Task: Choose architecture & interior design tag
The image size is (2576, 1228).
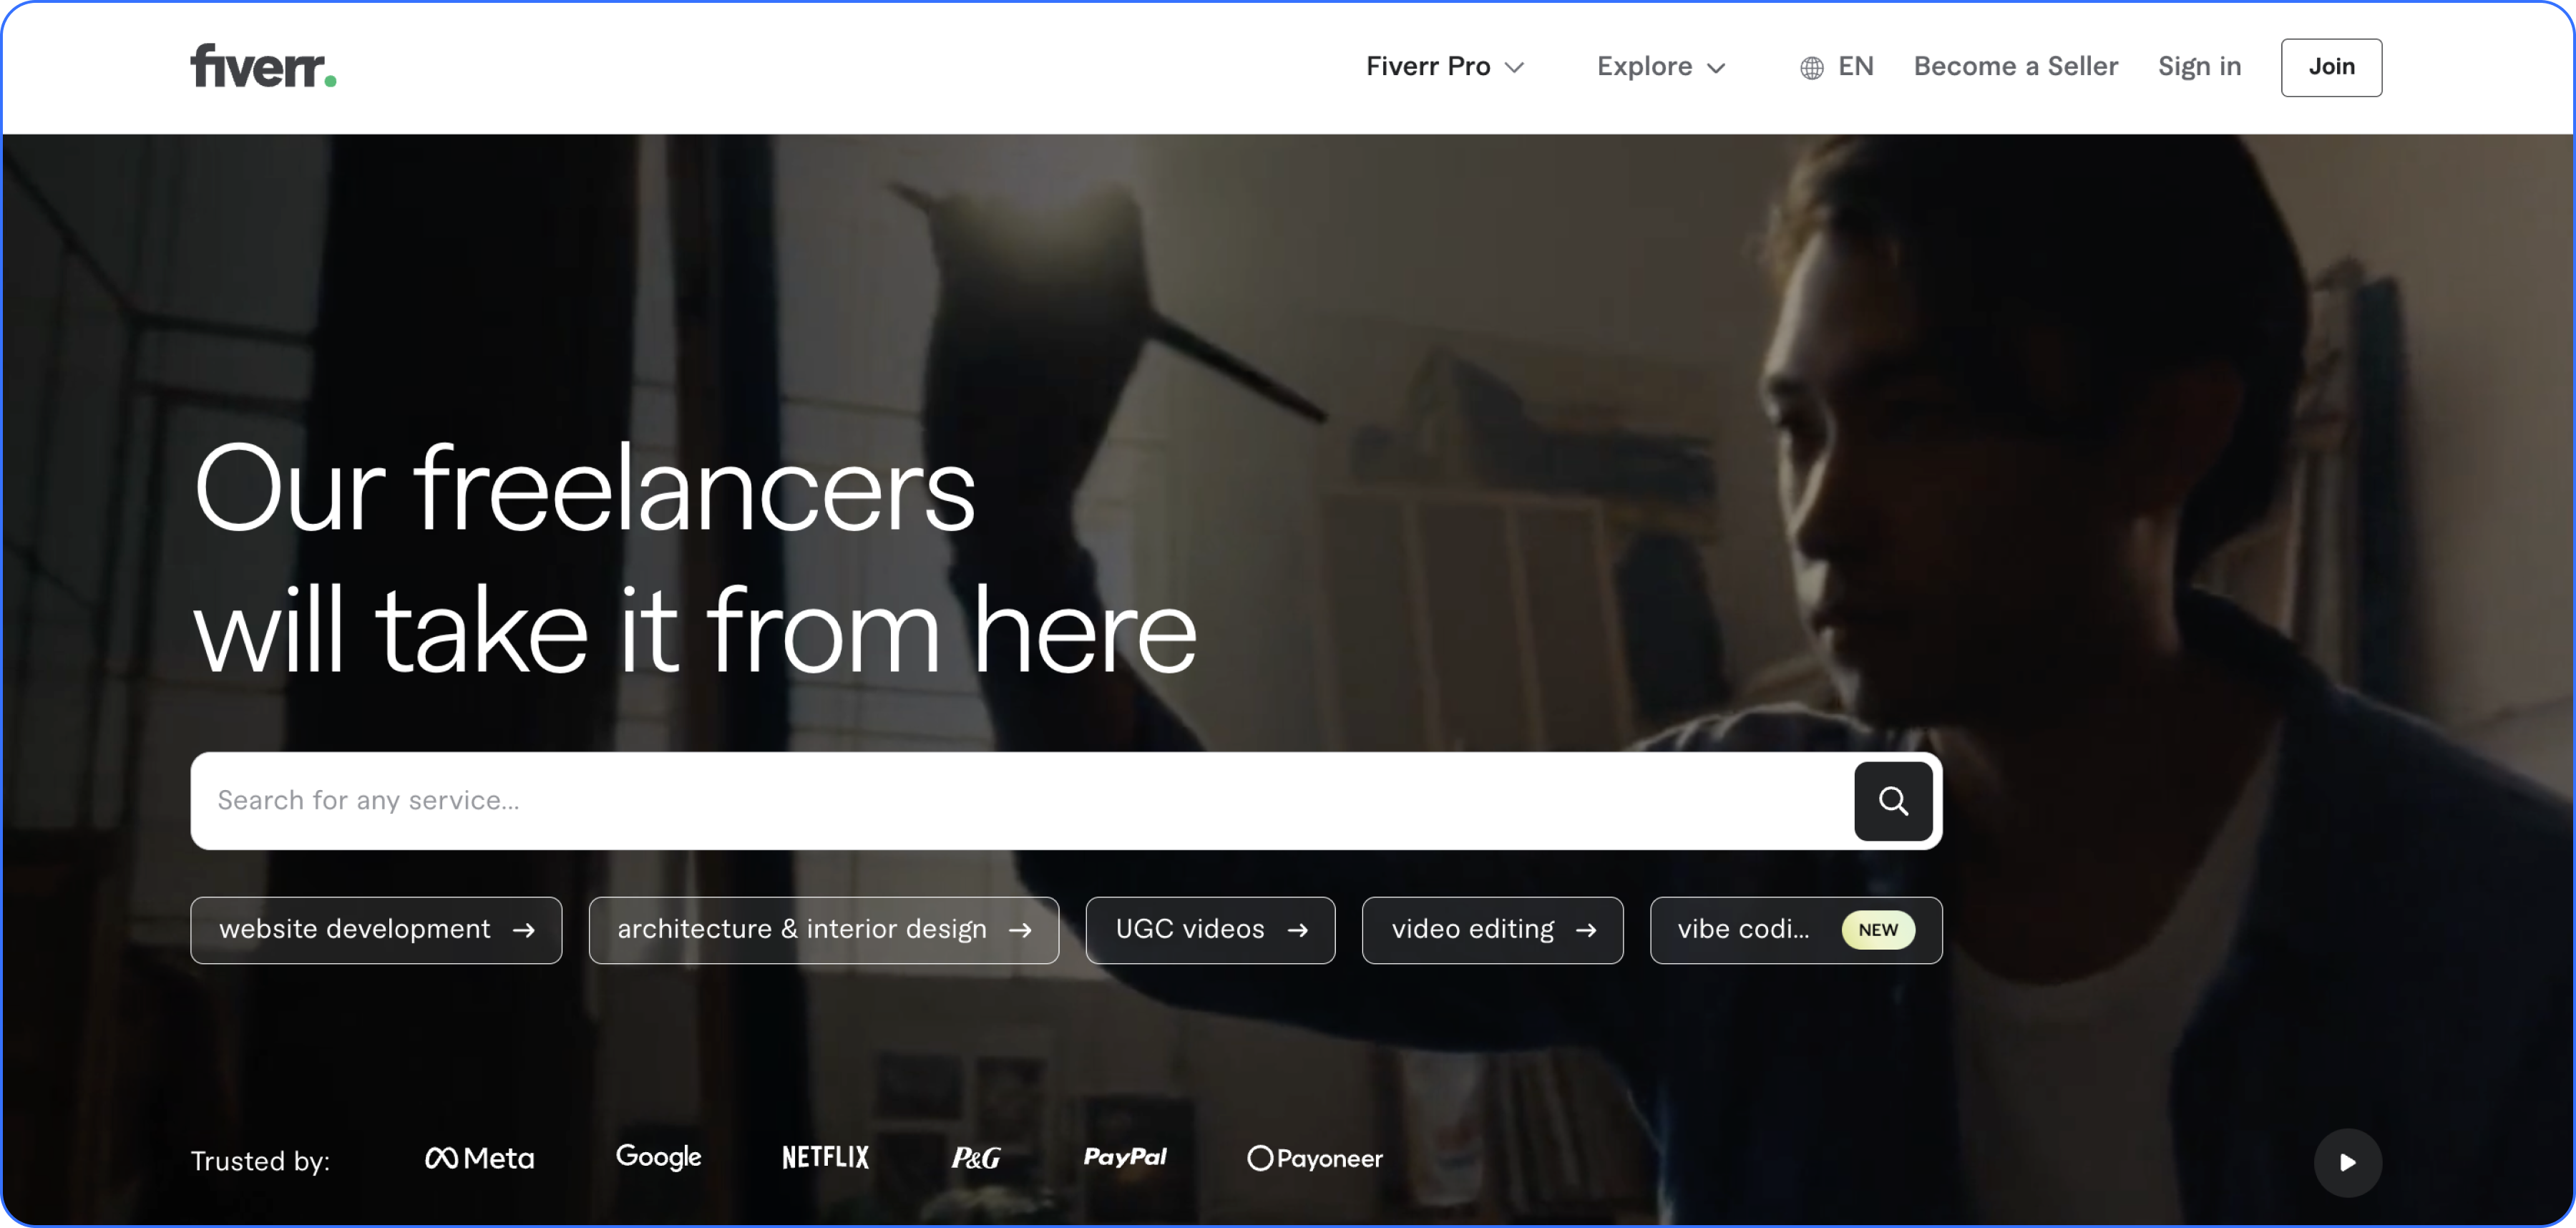Action: click(823, 929)
